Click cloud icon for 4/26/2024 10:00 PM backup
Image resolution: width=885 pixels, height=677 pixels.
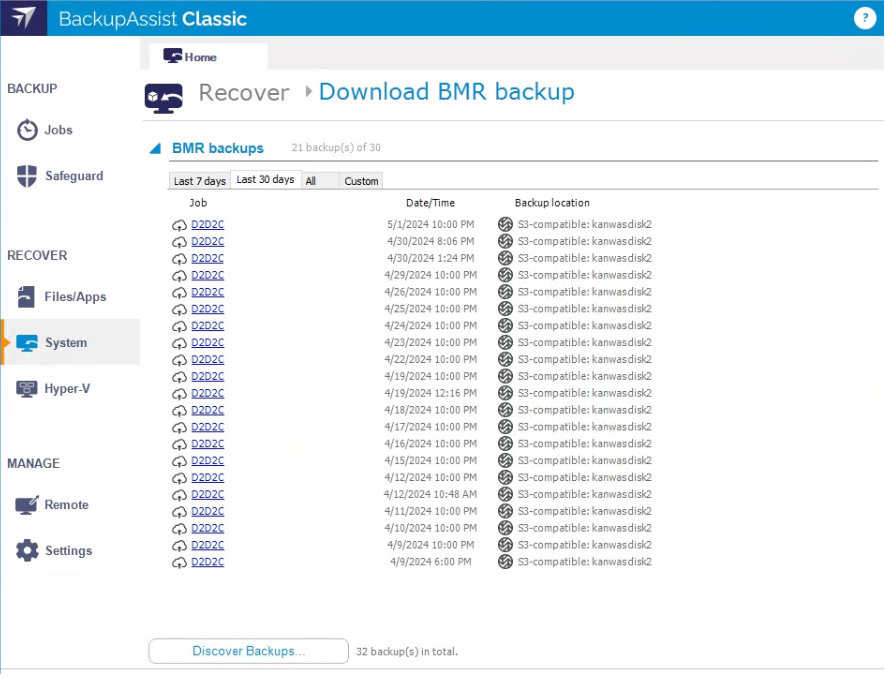pos(179,293)
